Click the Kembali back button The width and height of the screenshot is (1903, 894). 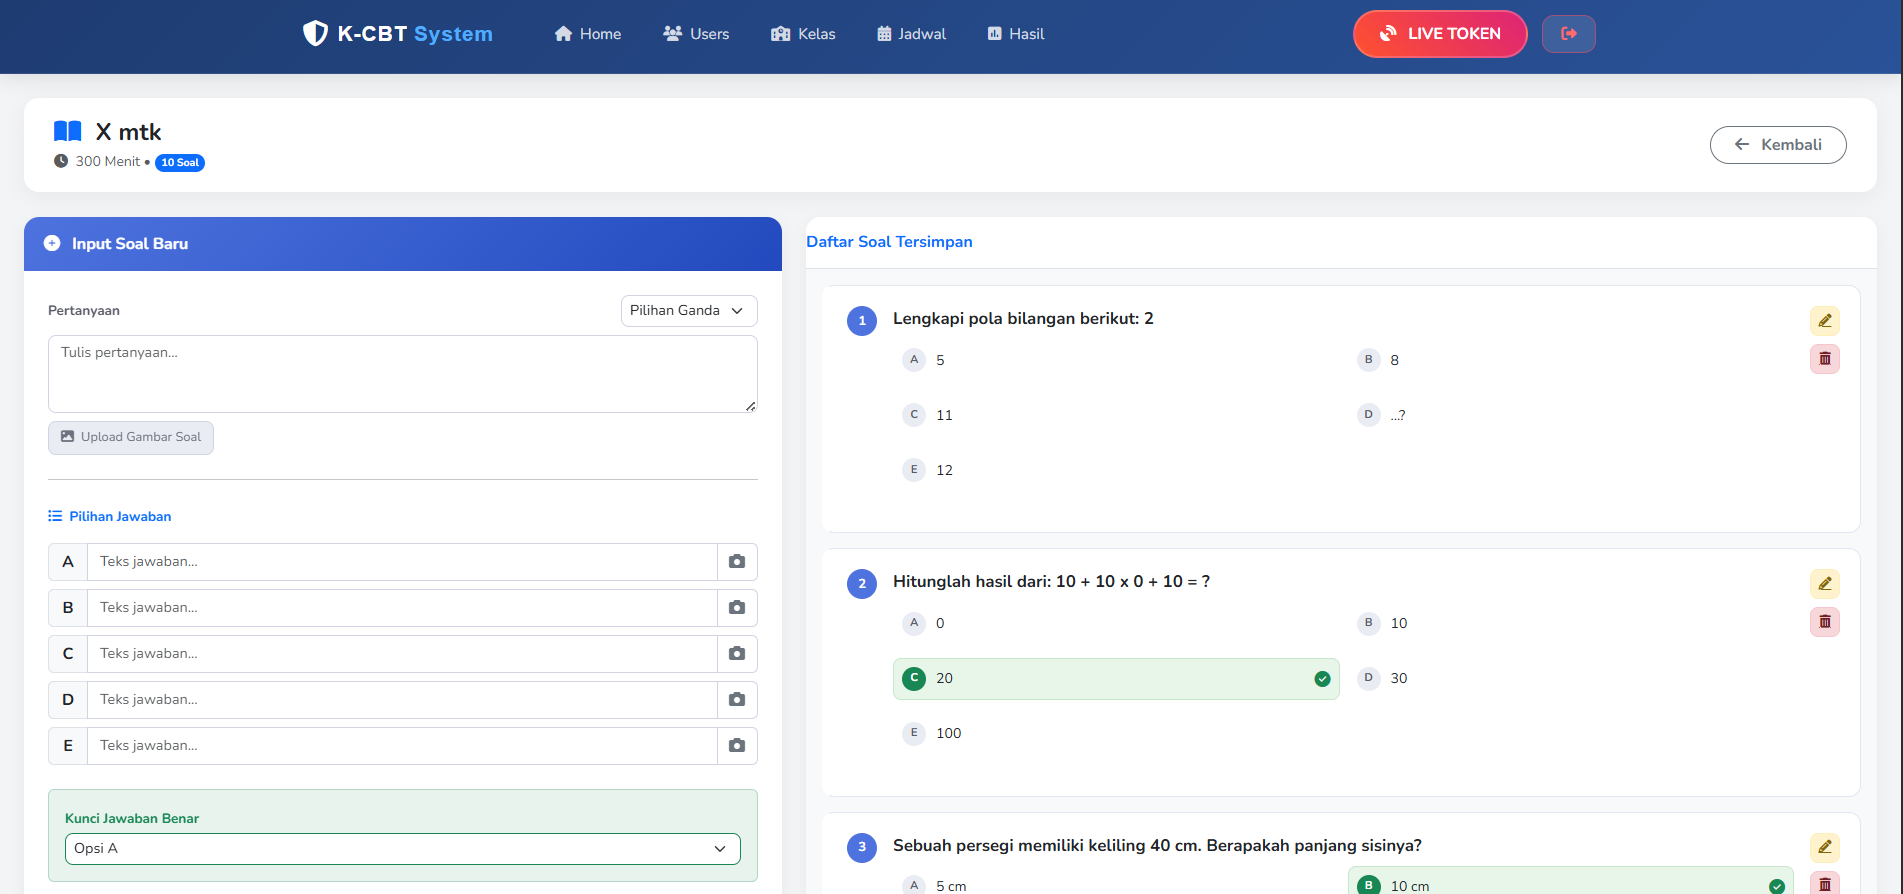pyautogui.click(x=1777, y=145)
